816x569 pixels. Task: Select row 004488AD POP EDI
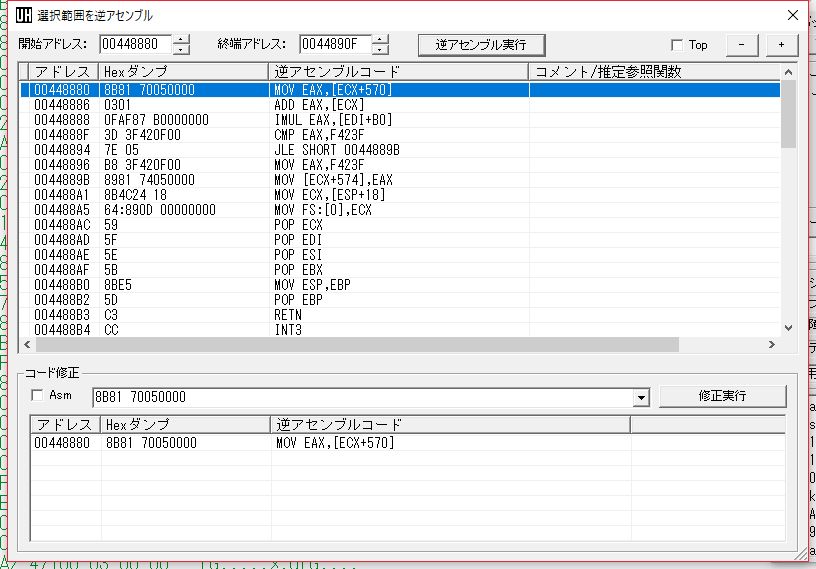click(400, 240)
